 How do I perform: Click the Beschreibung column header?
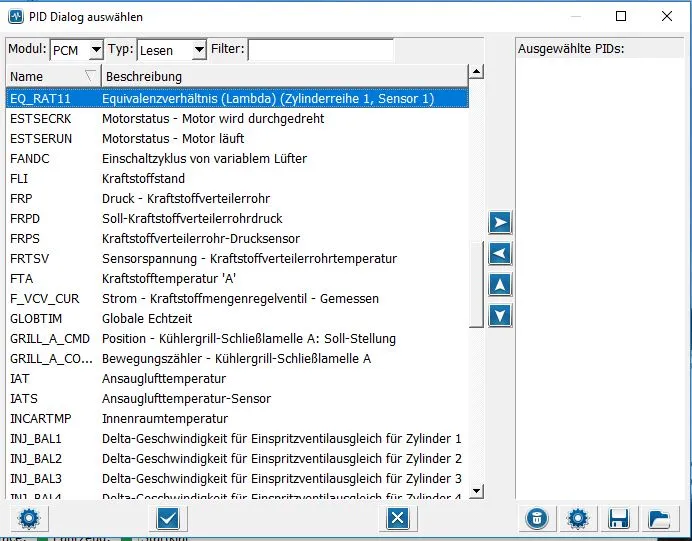click(284, 76)
